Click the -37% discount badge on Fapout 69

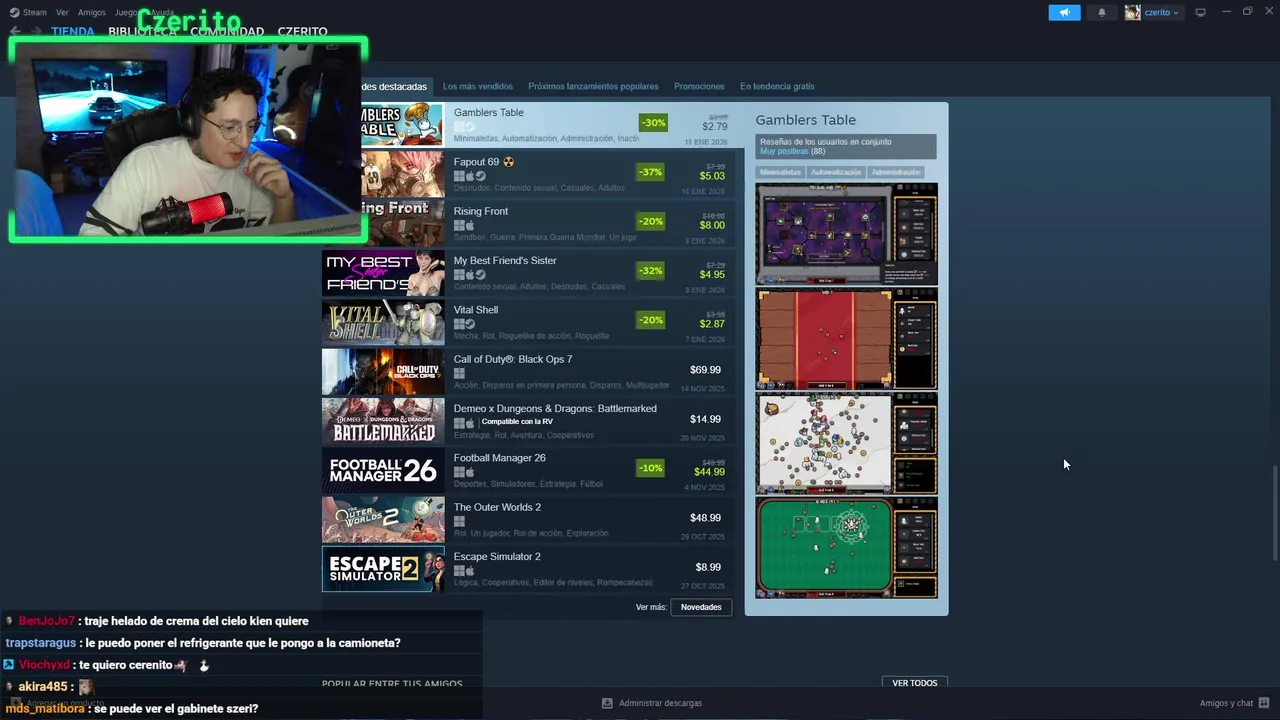[x=650, y=172]
